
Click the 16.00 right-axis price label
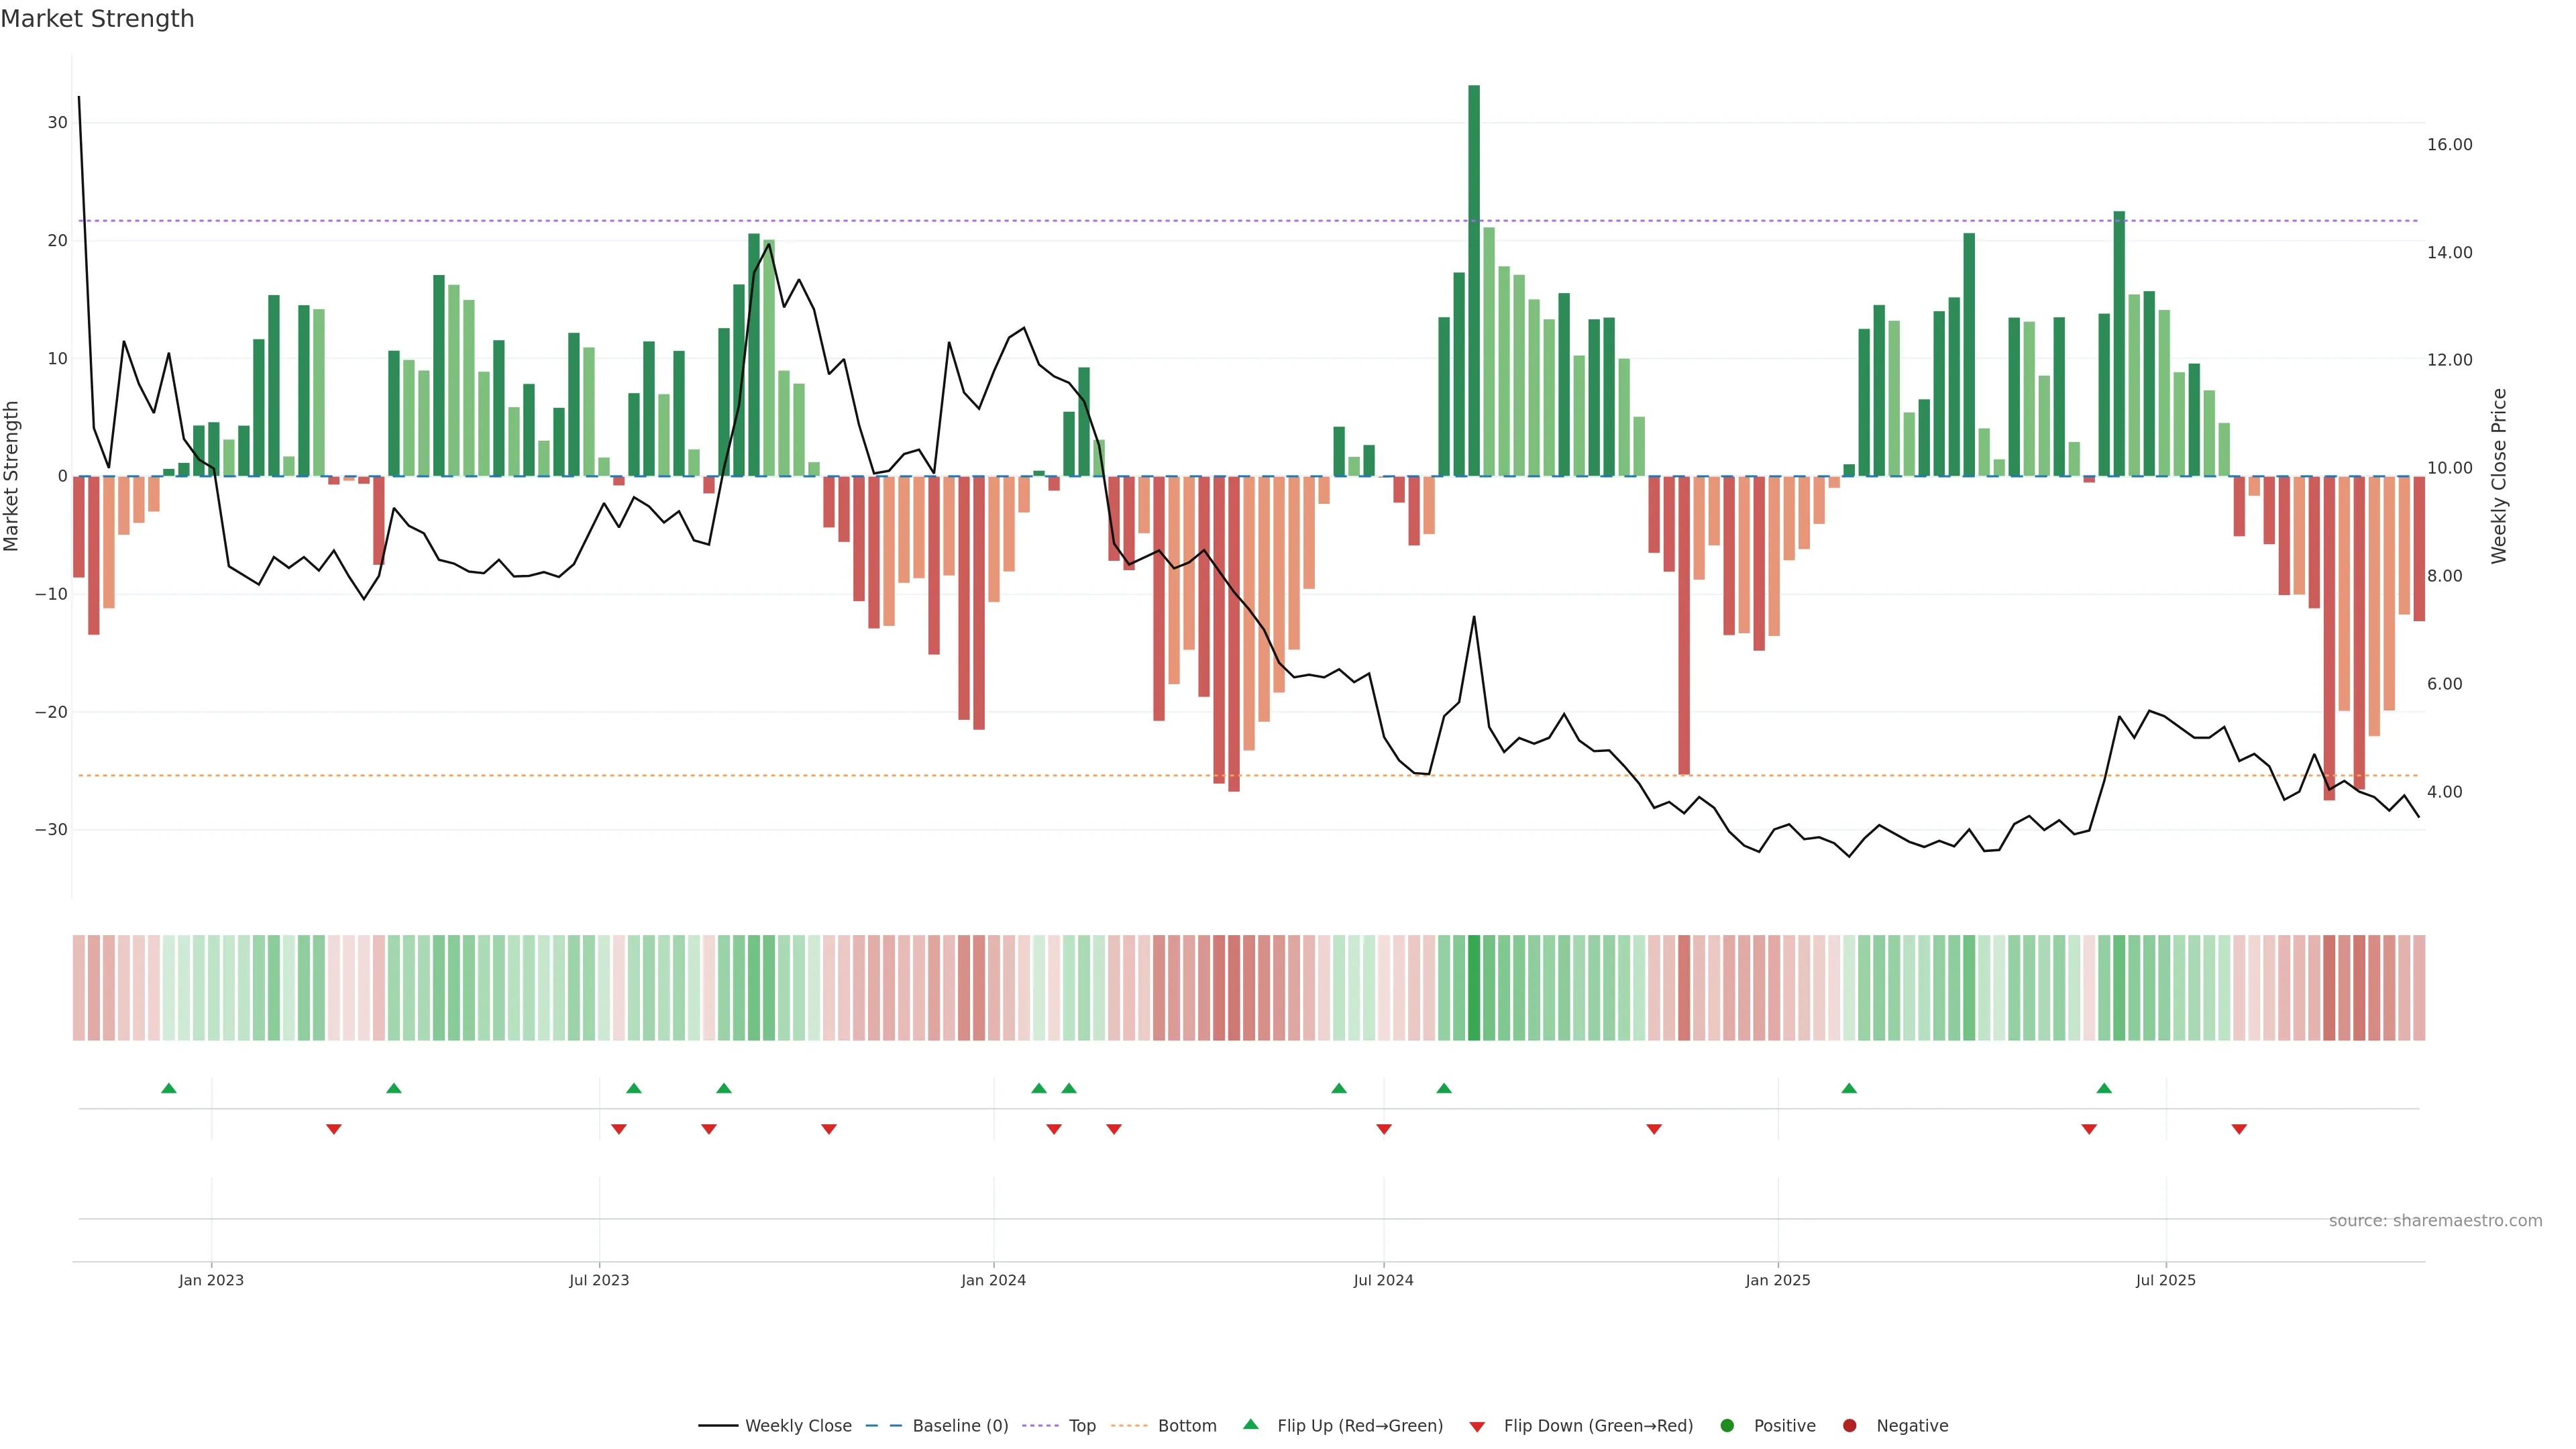2449,145
